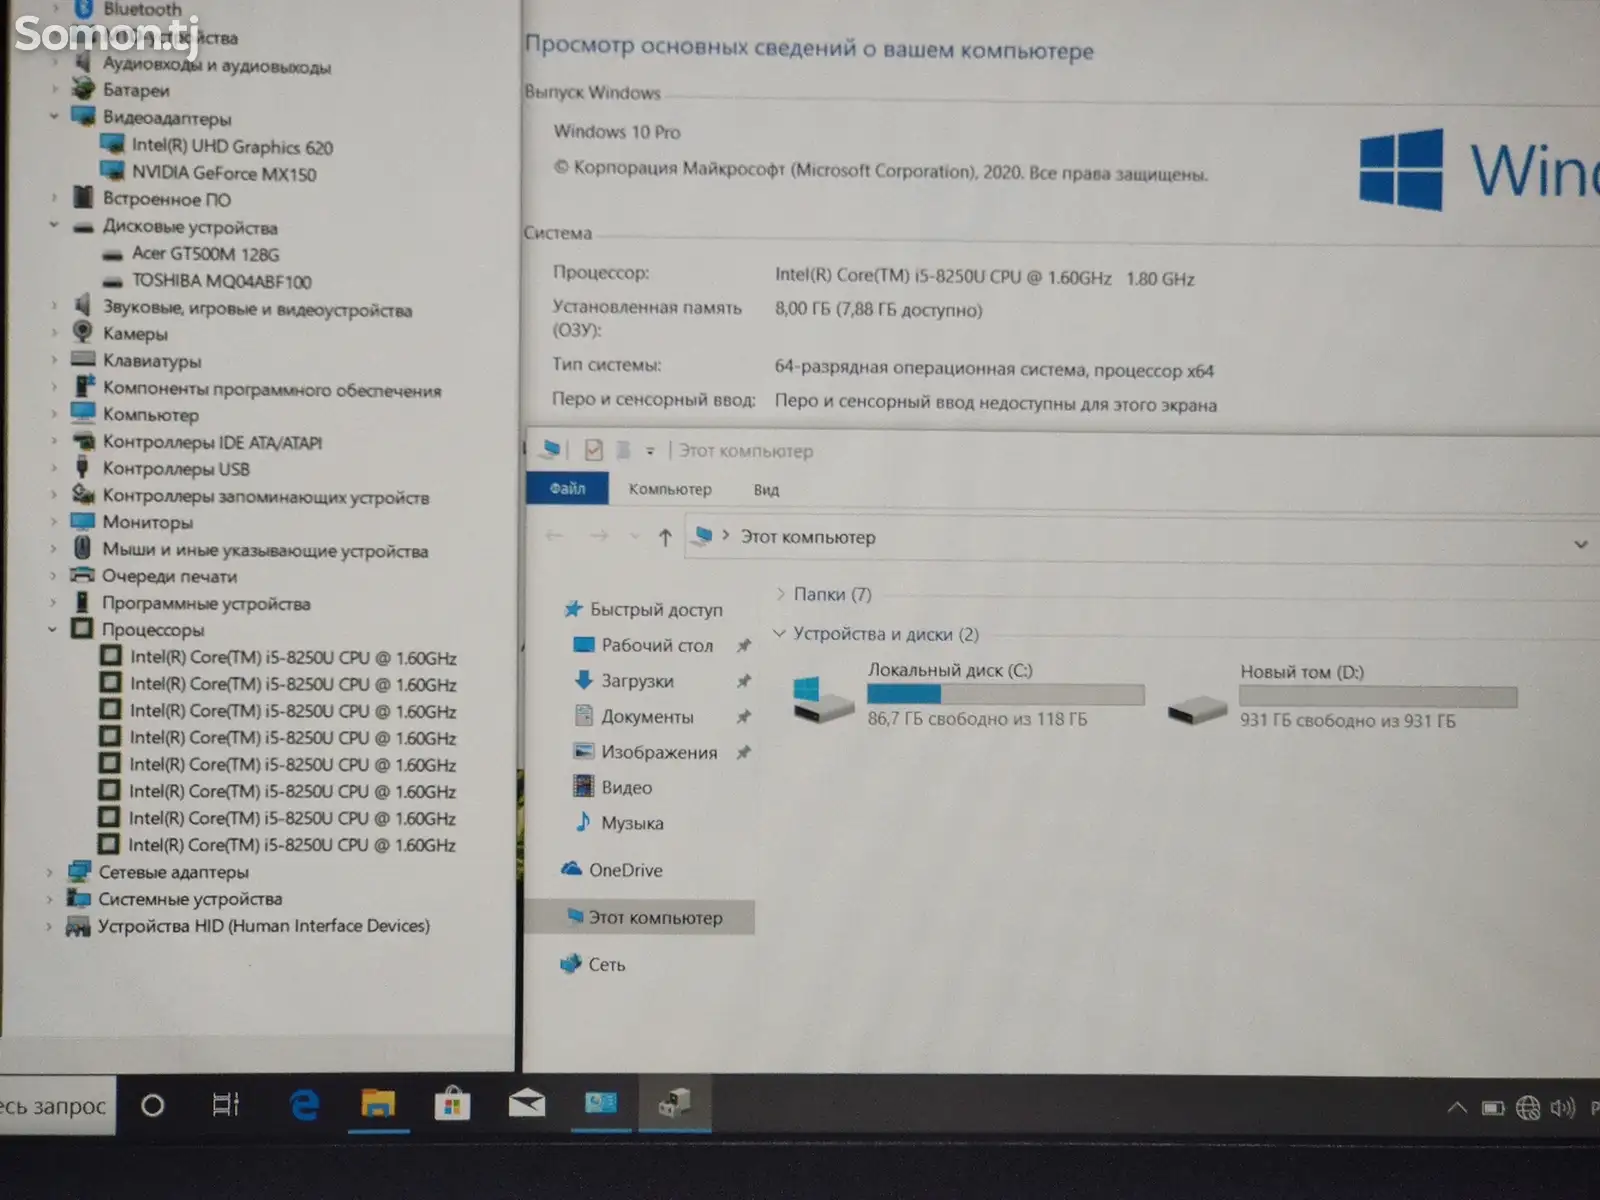Open the quick access toolbar customize arrow

(649, 451)
